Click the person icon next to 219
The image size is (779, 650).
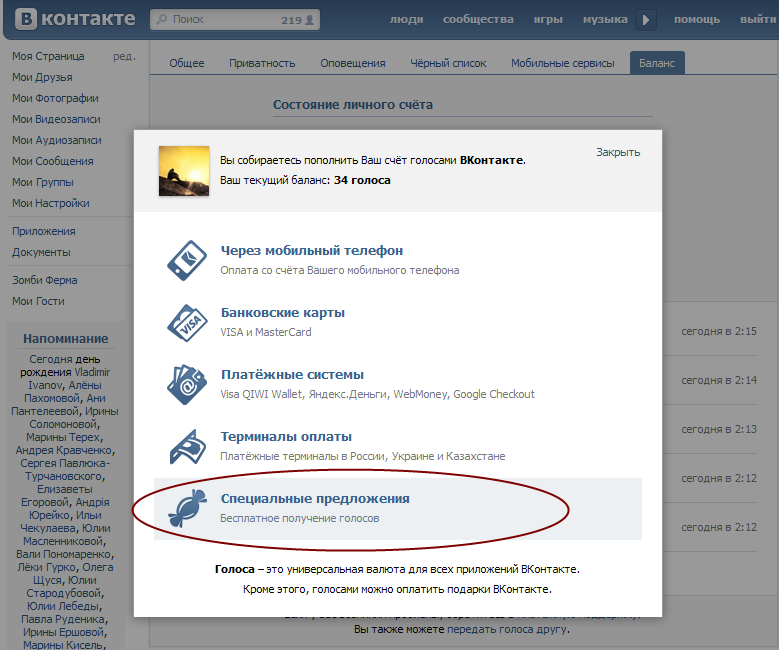click(310, 20)
